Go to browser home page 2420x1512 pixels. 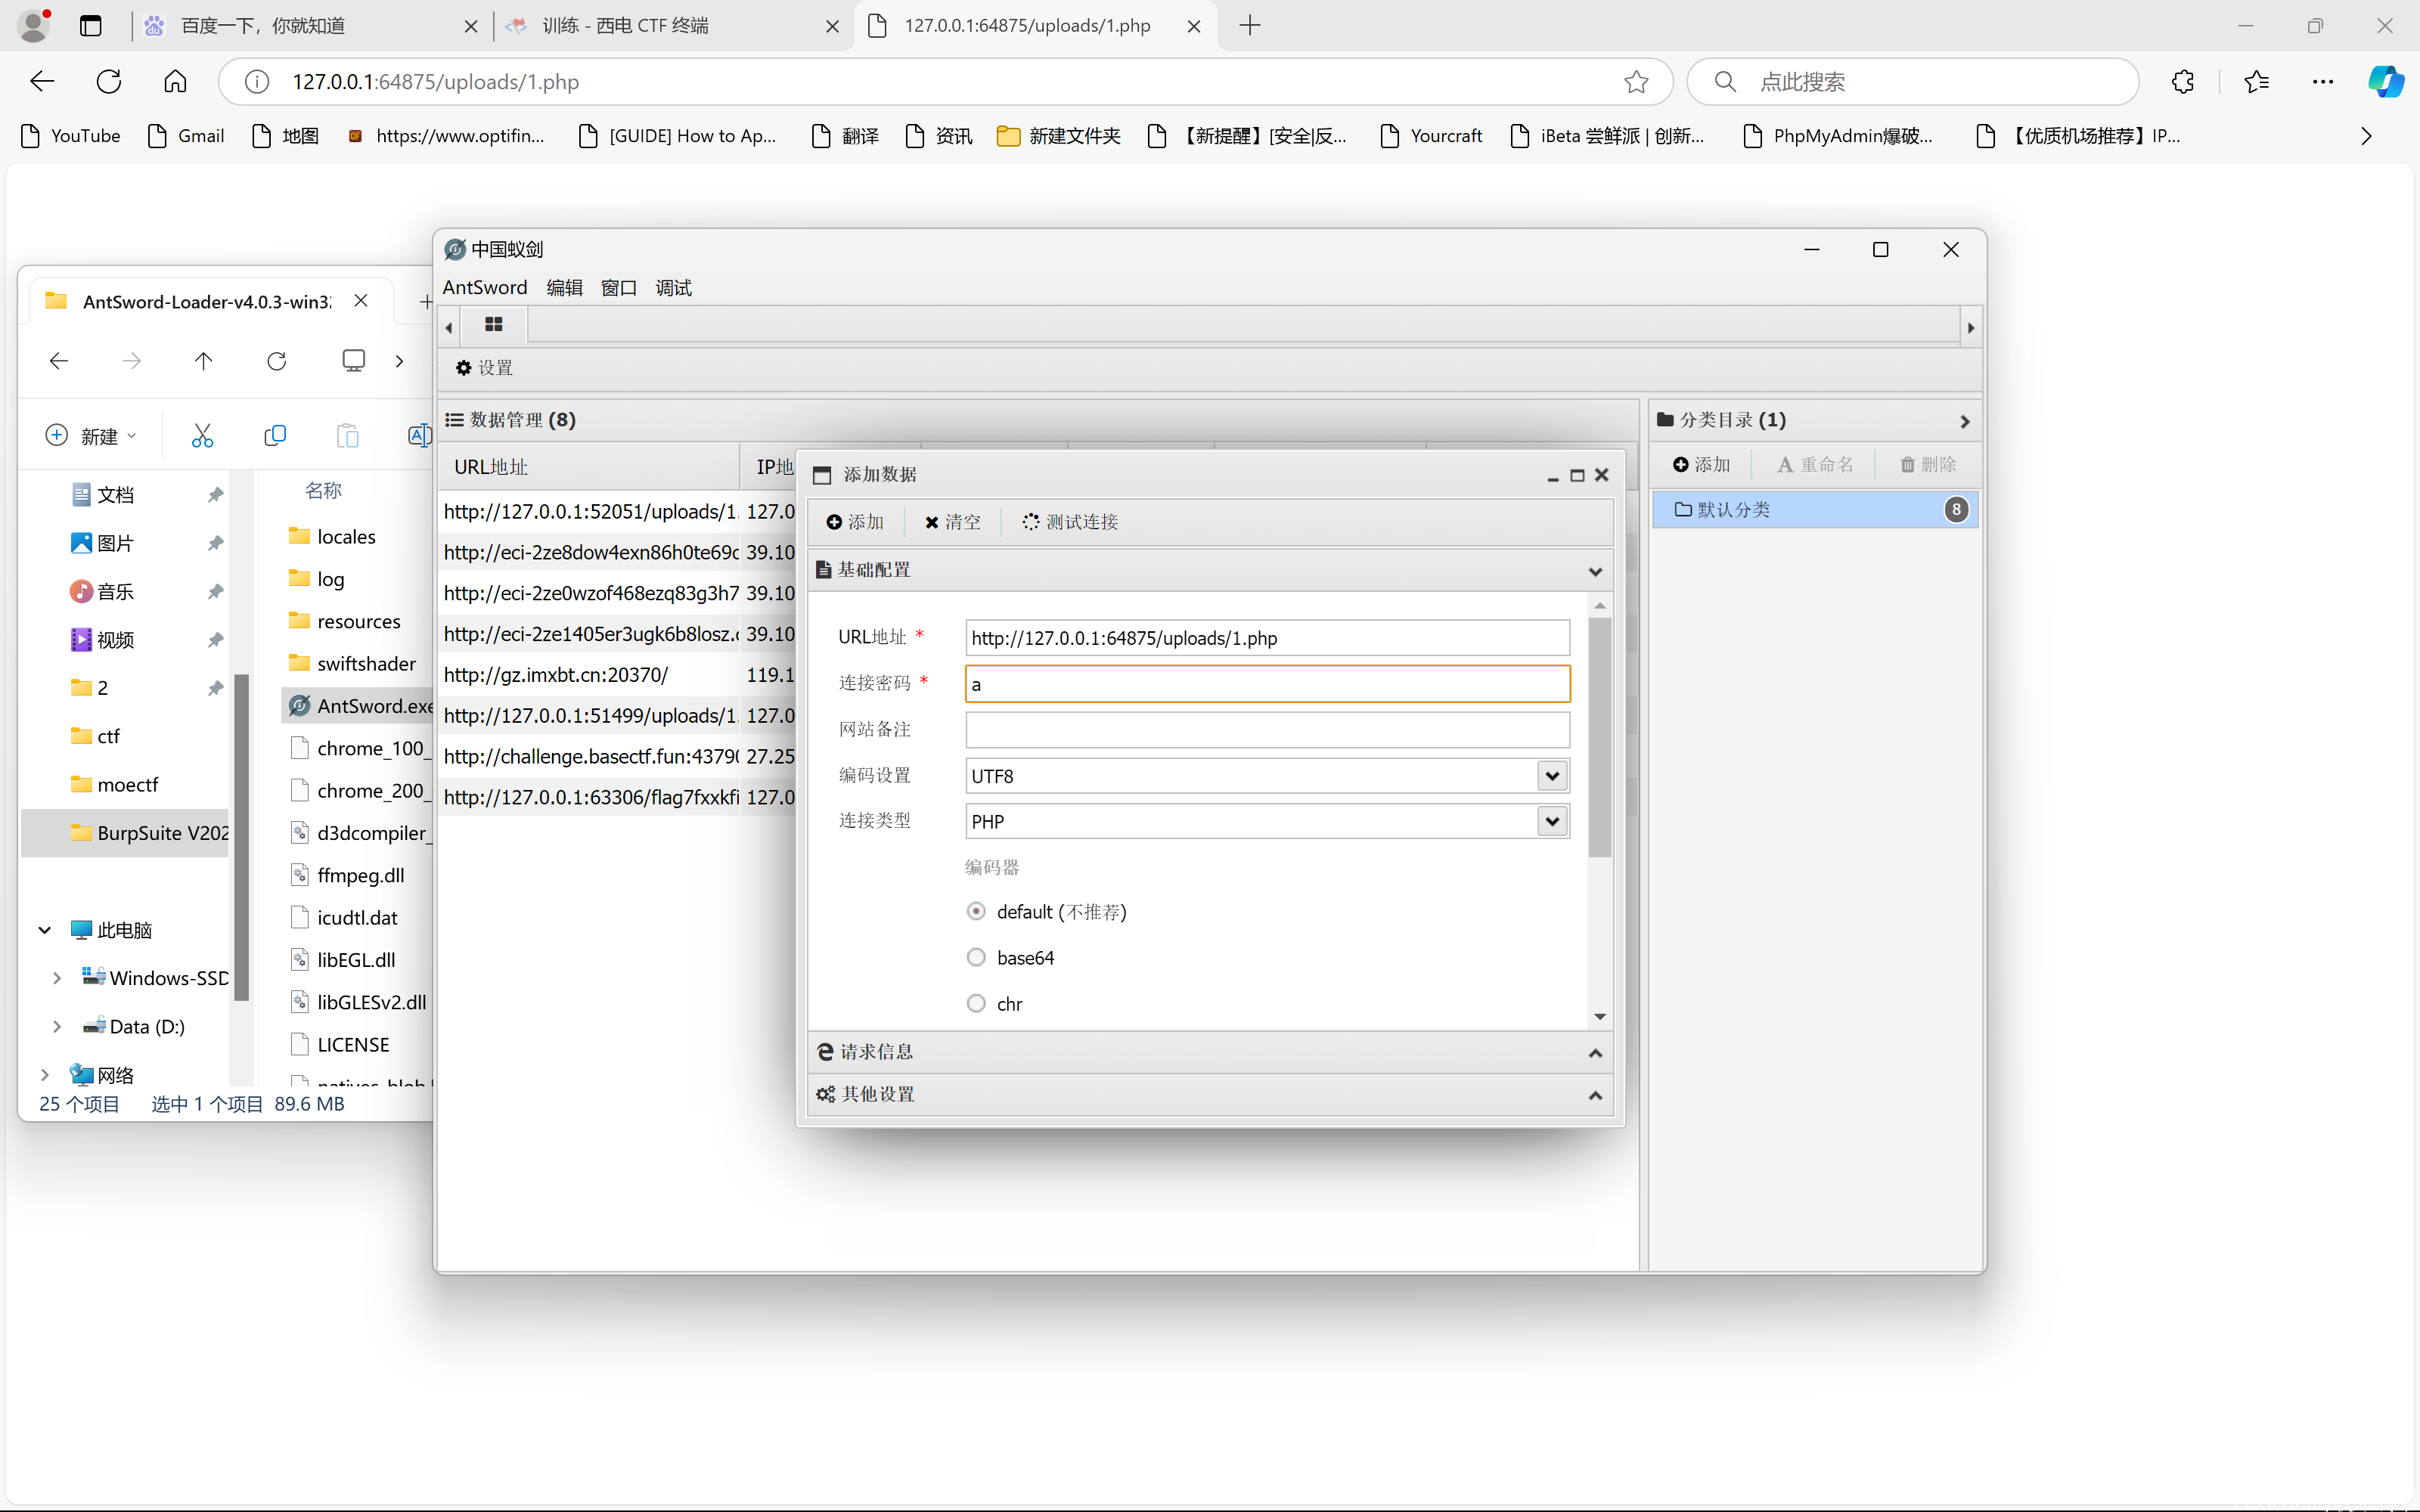coord(176,82)
